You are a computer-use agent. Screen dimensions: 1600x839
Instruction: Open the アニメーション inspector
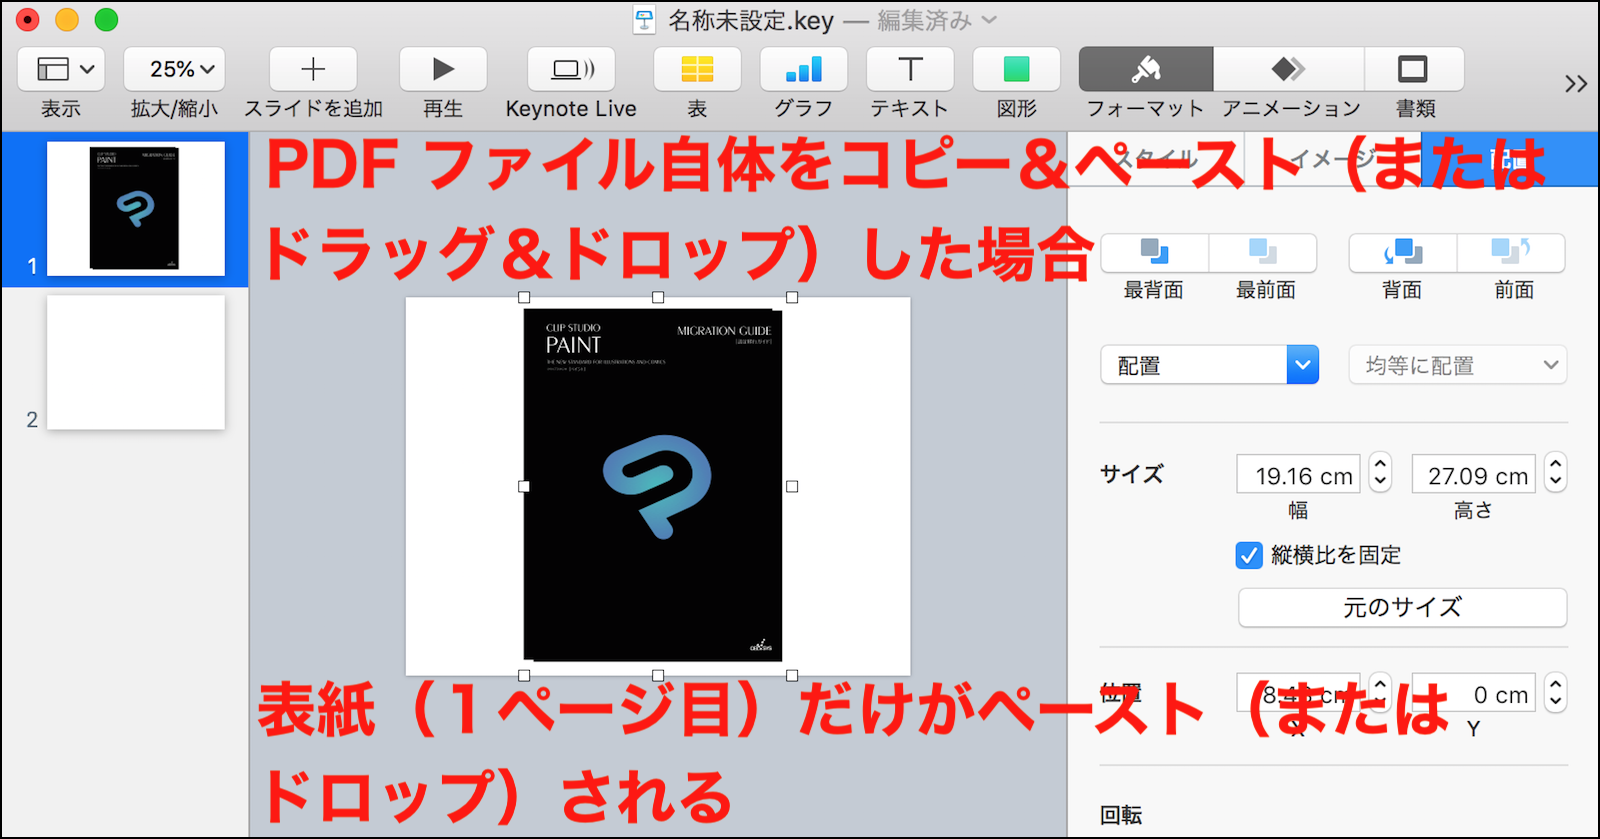click(1289, 69)
